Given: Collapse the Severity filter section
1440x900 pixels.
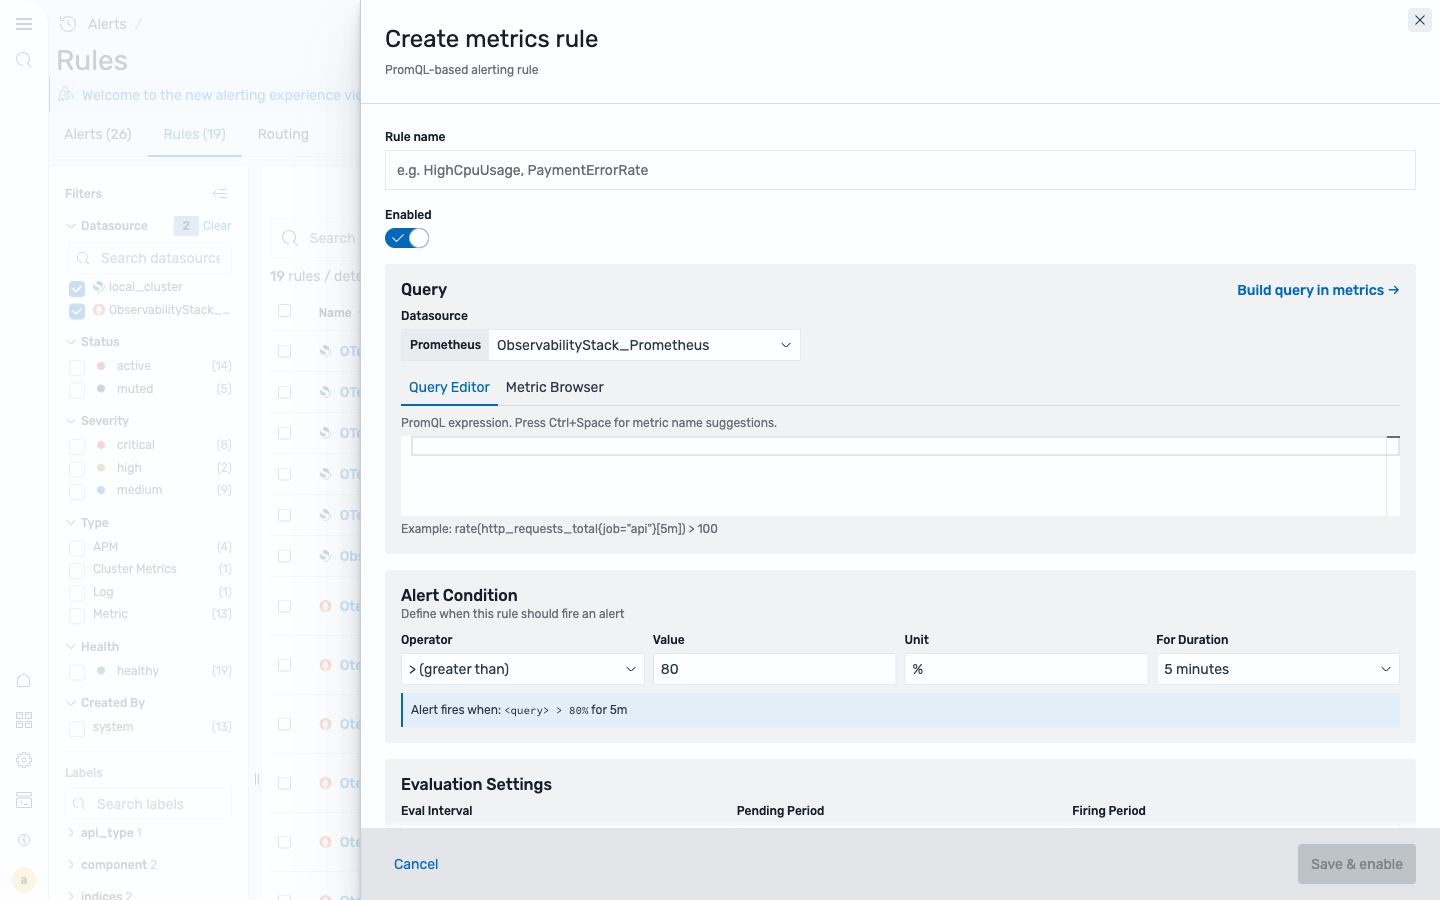Looking at the screenshot, I should point(71,421).
